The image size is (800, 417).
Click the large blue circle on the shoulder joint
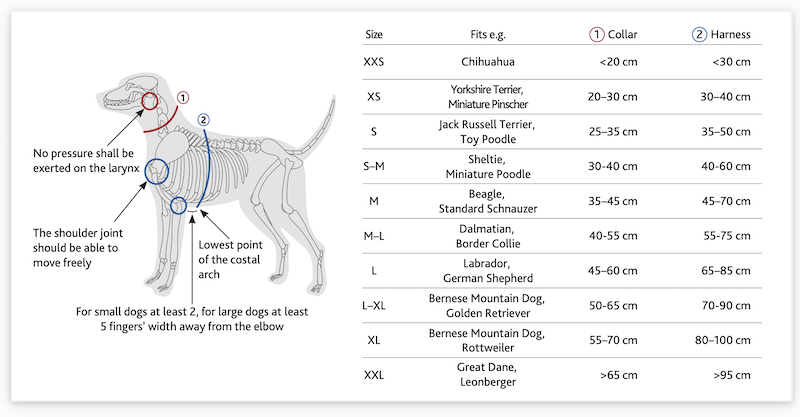[x=157, y=171]
